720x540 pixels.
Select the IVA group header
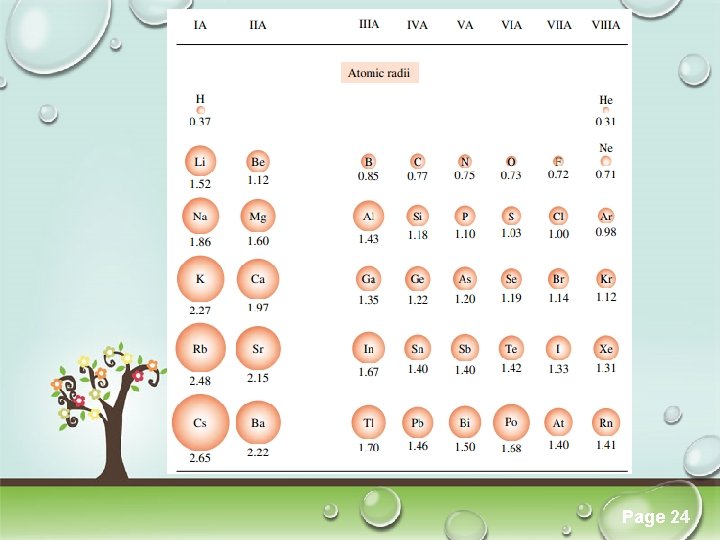(x=417, y=25)
